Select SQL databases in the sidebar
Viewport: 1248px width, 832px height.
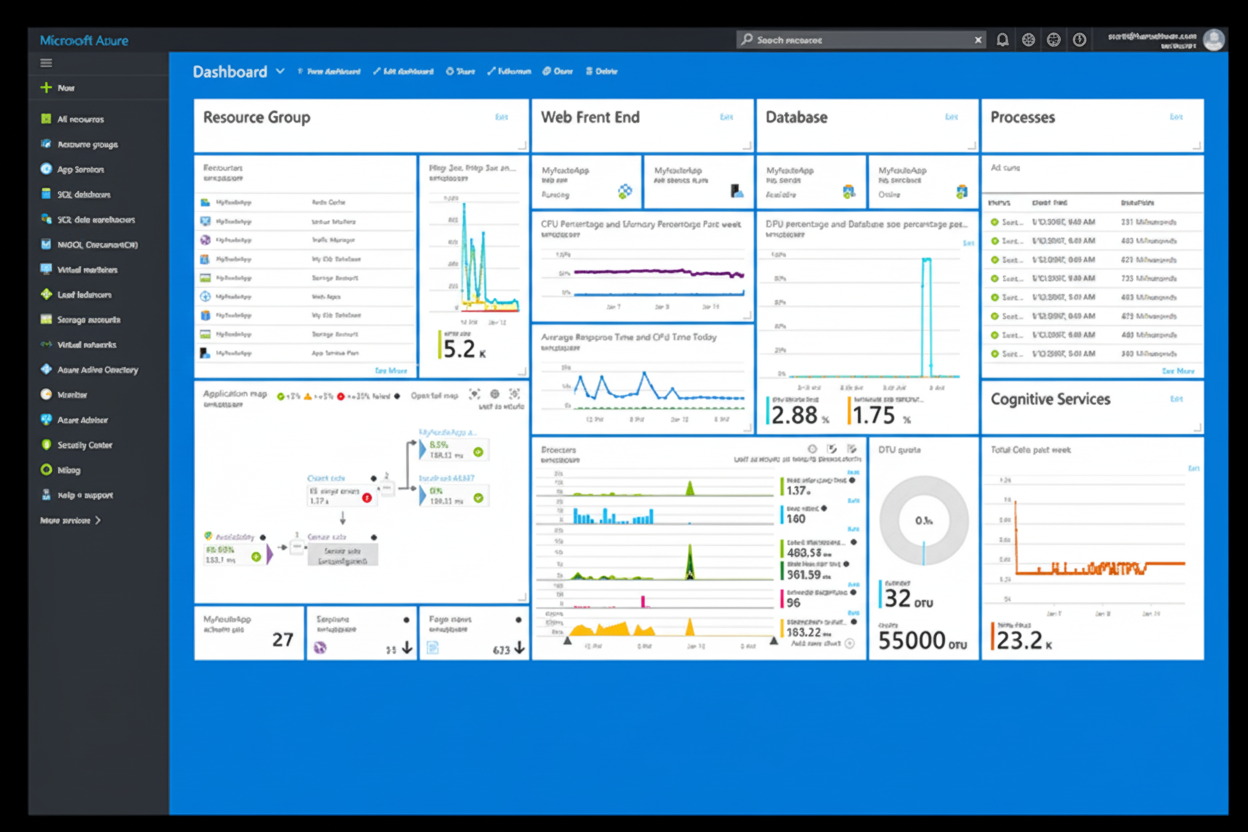80,194
